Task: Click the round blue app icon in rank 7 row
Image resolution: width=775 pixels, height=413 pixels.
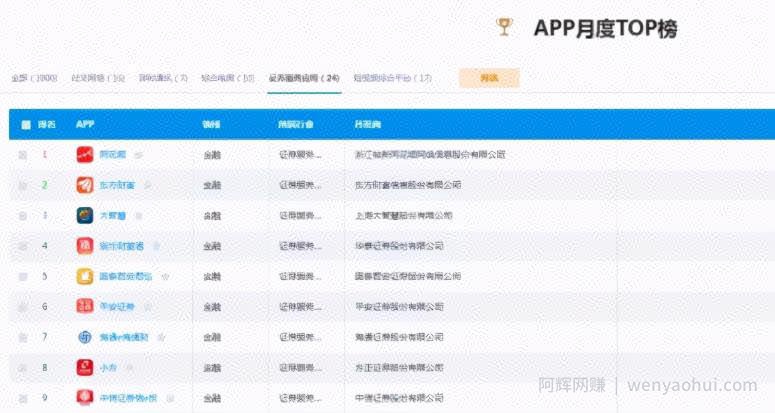Action: point(85,337)
